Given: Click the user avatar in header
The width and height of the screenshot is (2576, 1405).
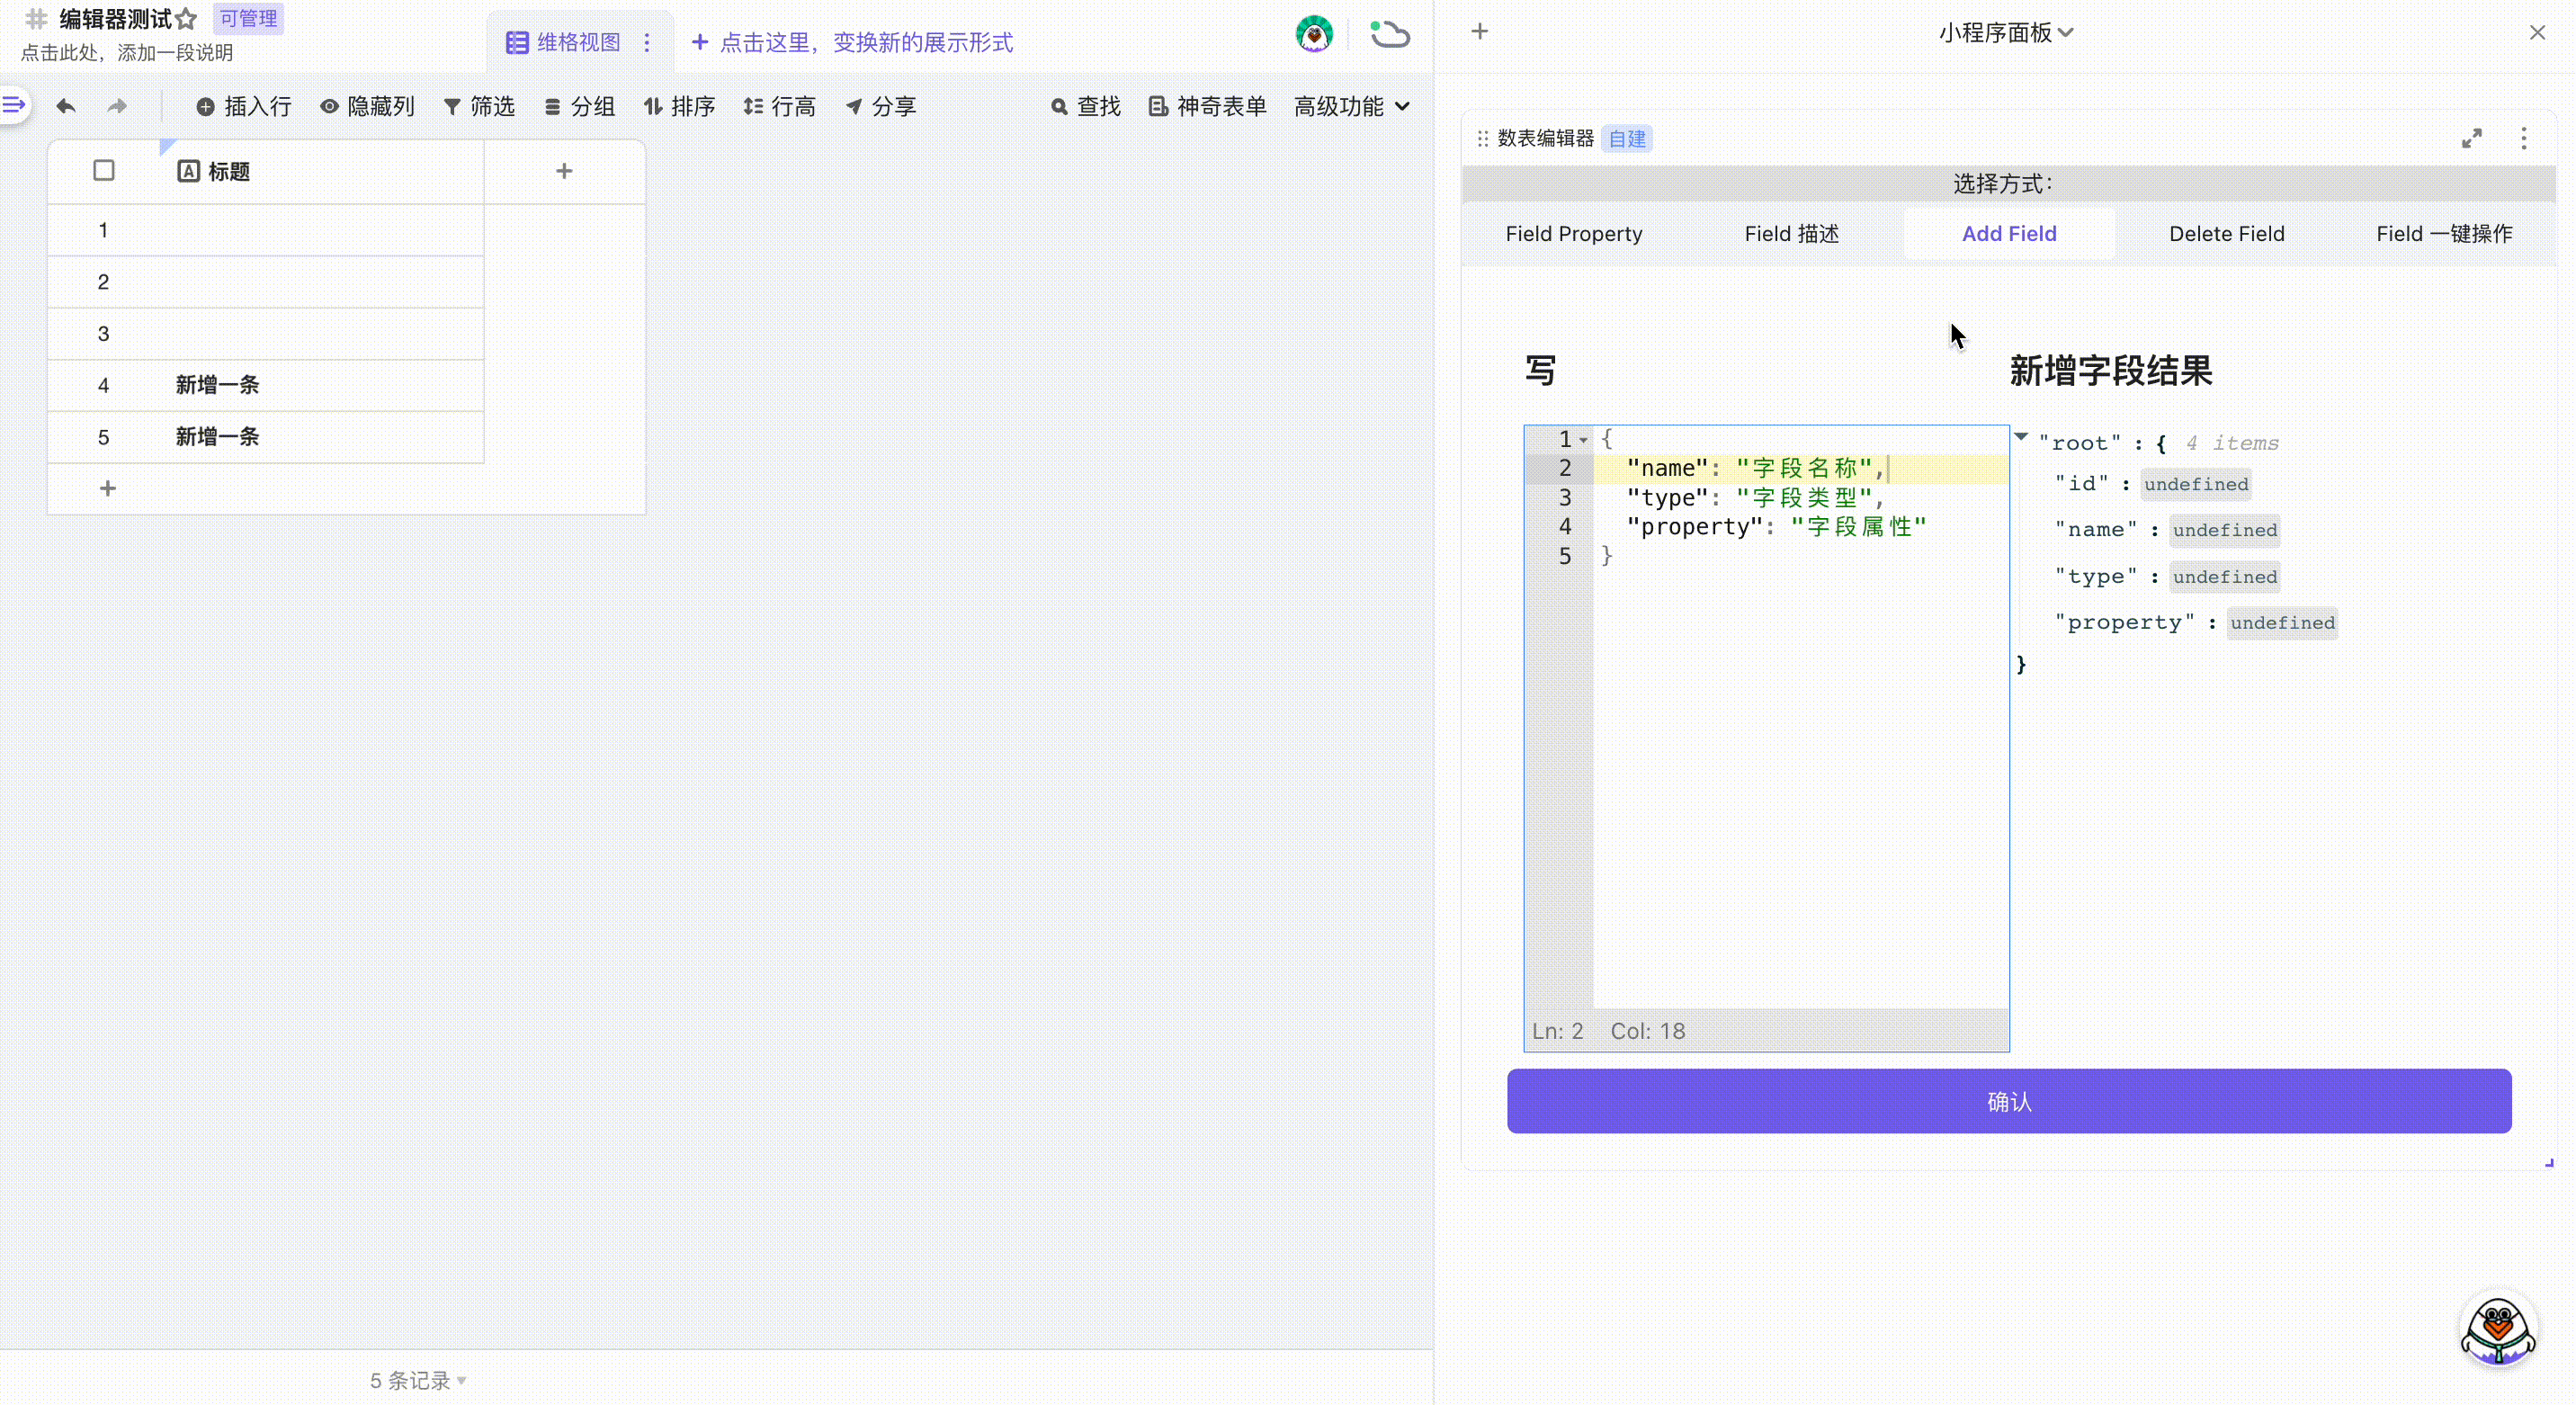Looking at the screenshot, I should click(x=1314, y=34).
